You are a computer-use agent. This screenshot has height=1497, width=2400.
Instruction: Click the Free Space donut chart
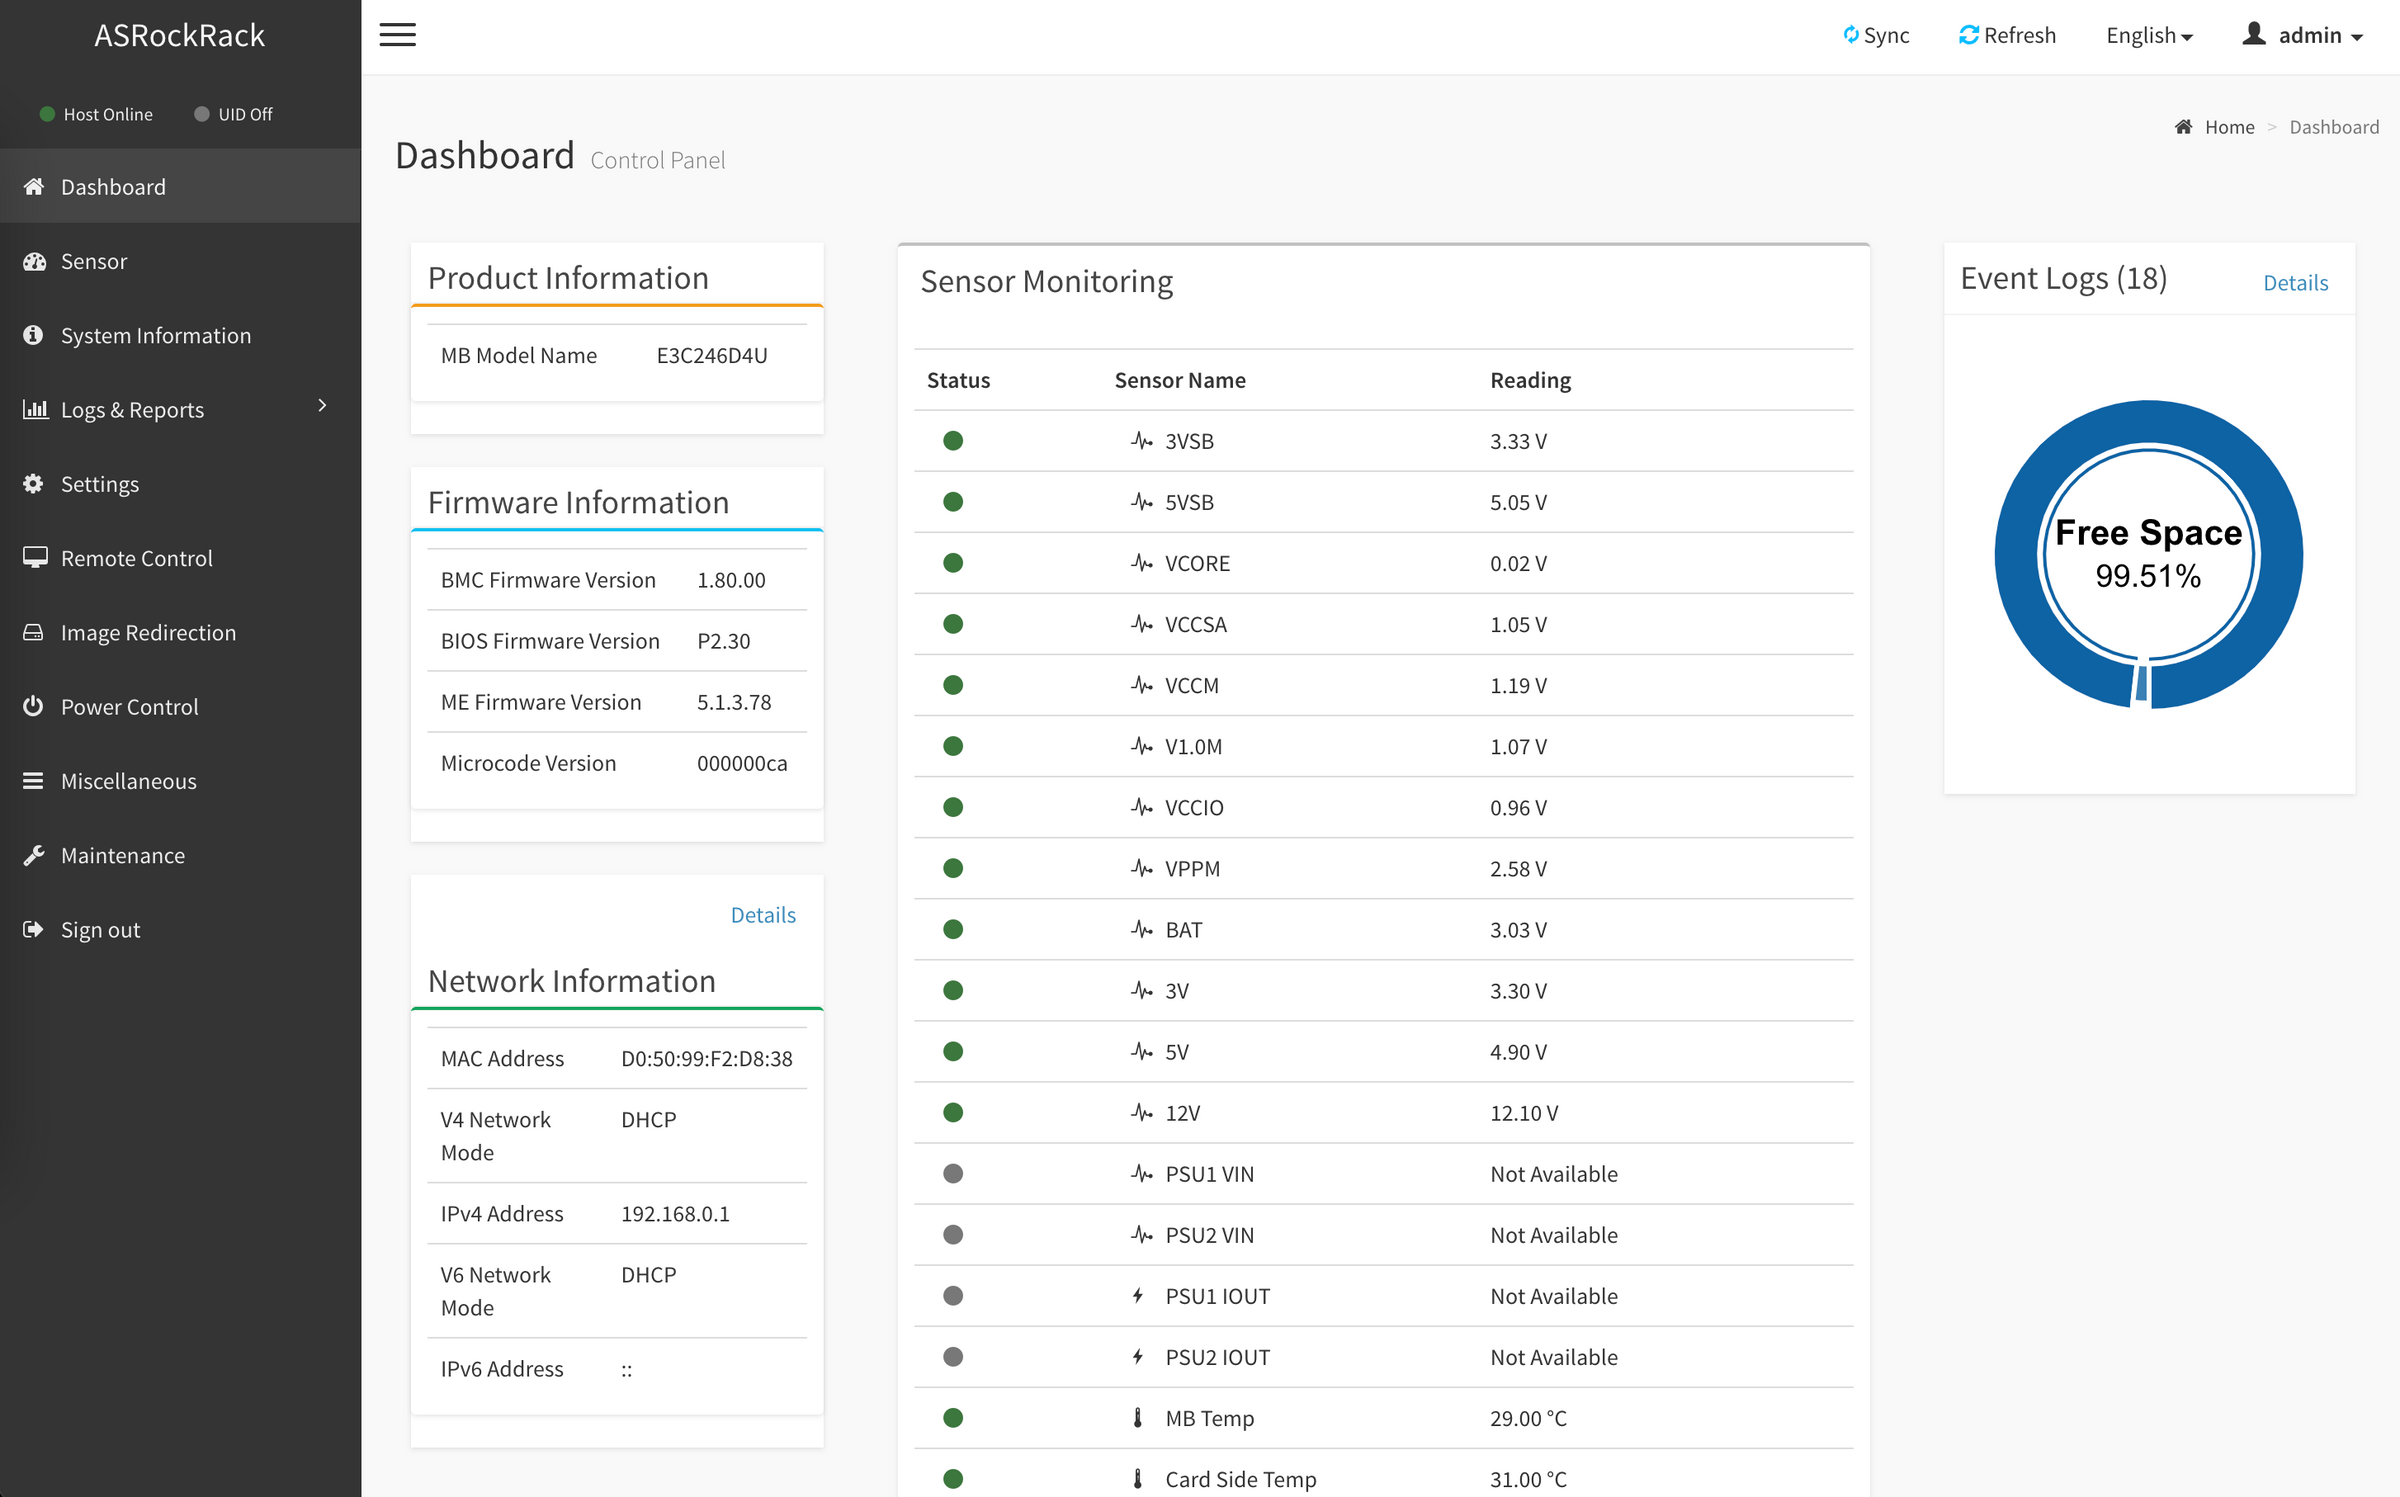2148,555
